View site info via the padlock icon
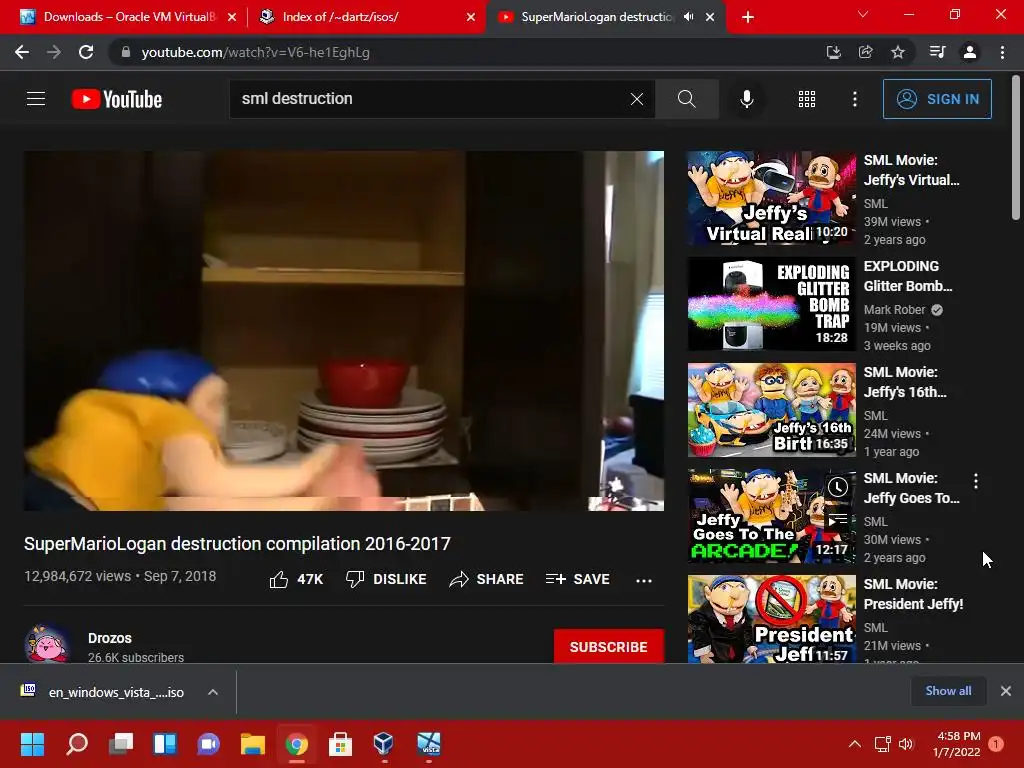Viewport: 1024px width, 768px height. pos(126,52)
